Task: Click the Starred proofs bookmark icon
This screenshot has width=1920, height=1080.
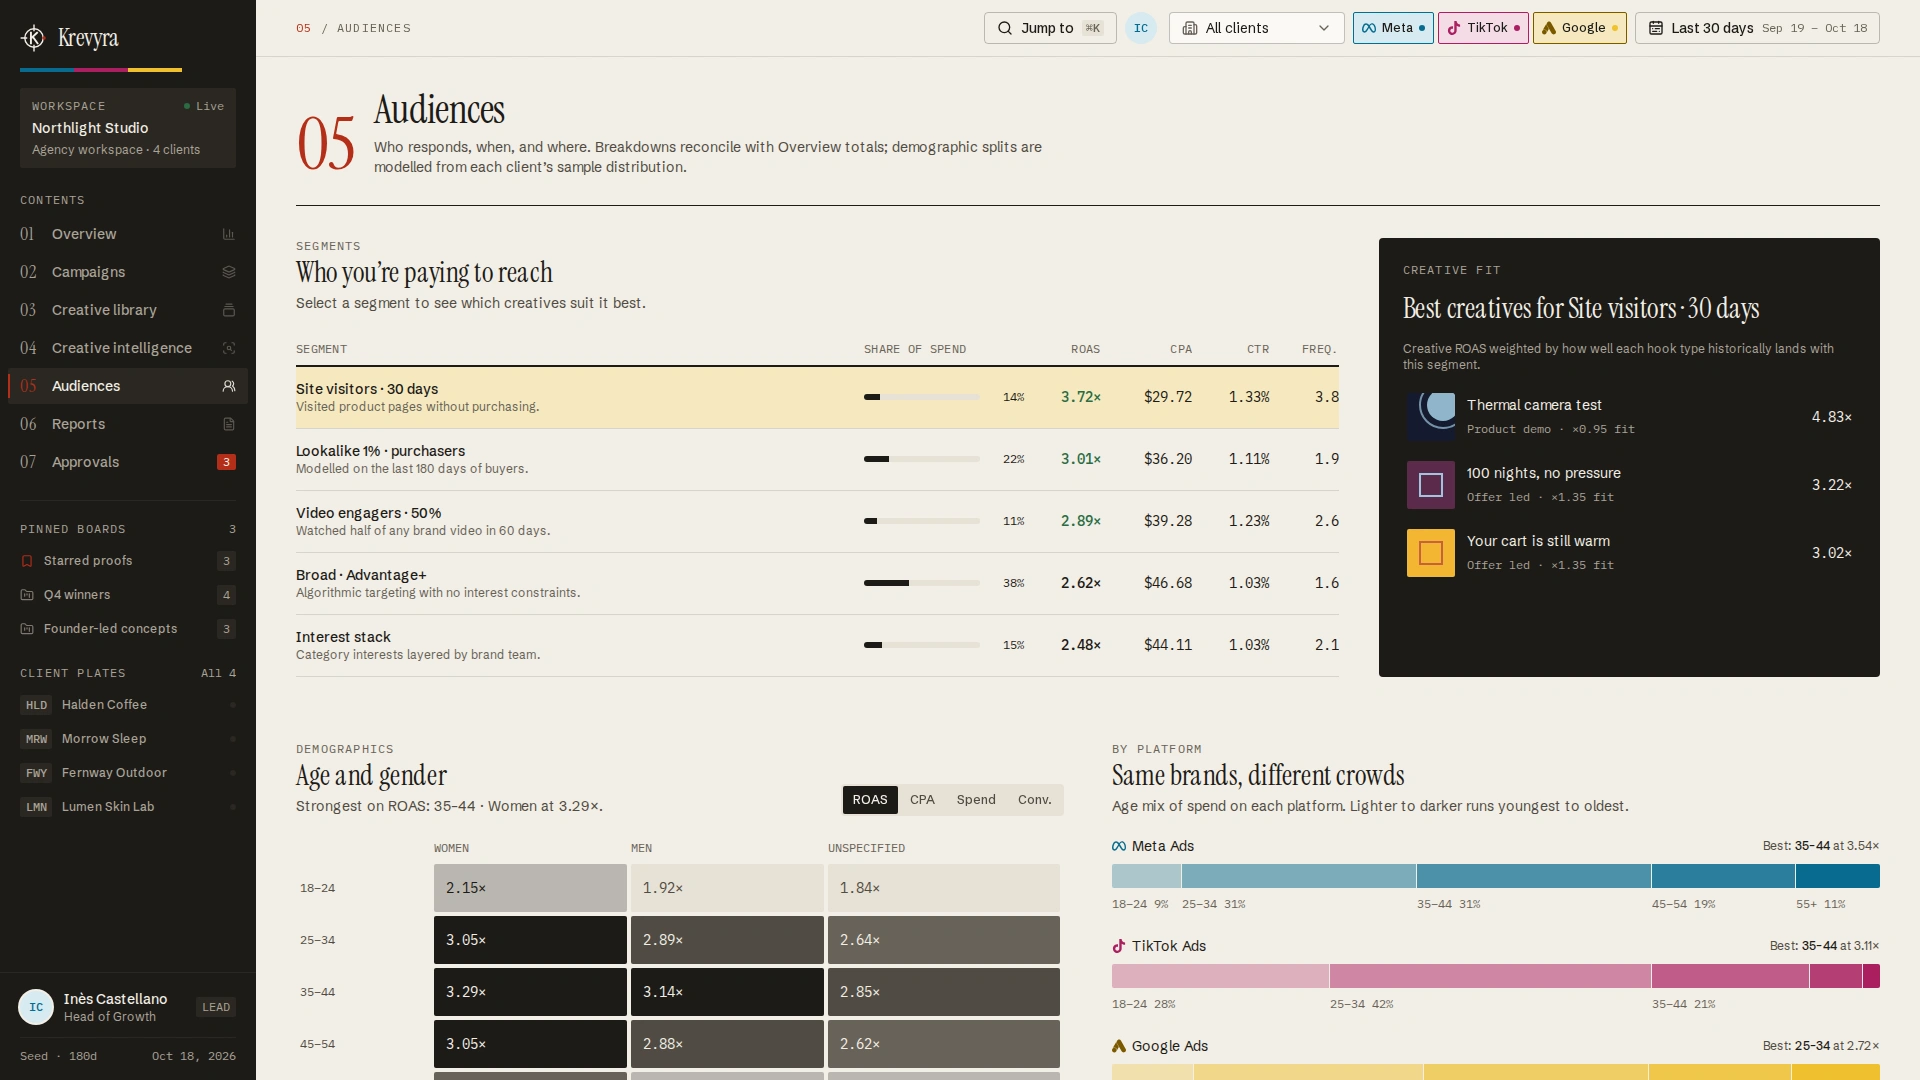Action: (27, 561)
